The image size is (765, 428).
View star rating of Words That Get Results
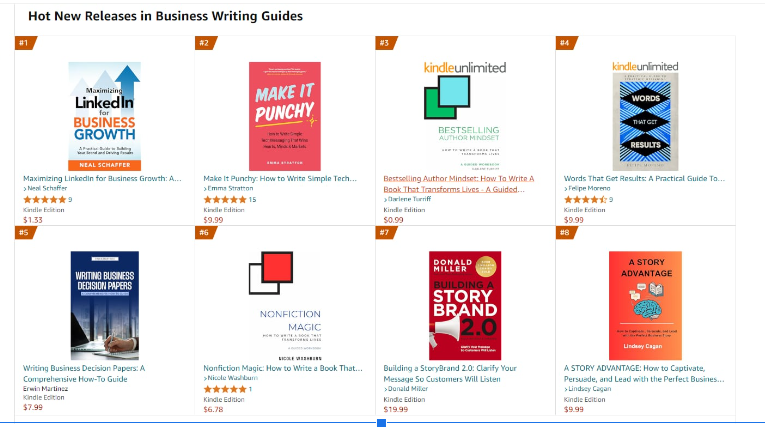tap(585, 200)
